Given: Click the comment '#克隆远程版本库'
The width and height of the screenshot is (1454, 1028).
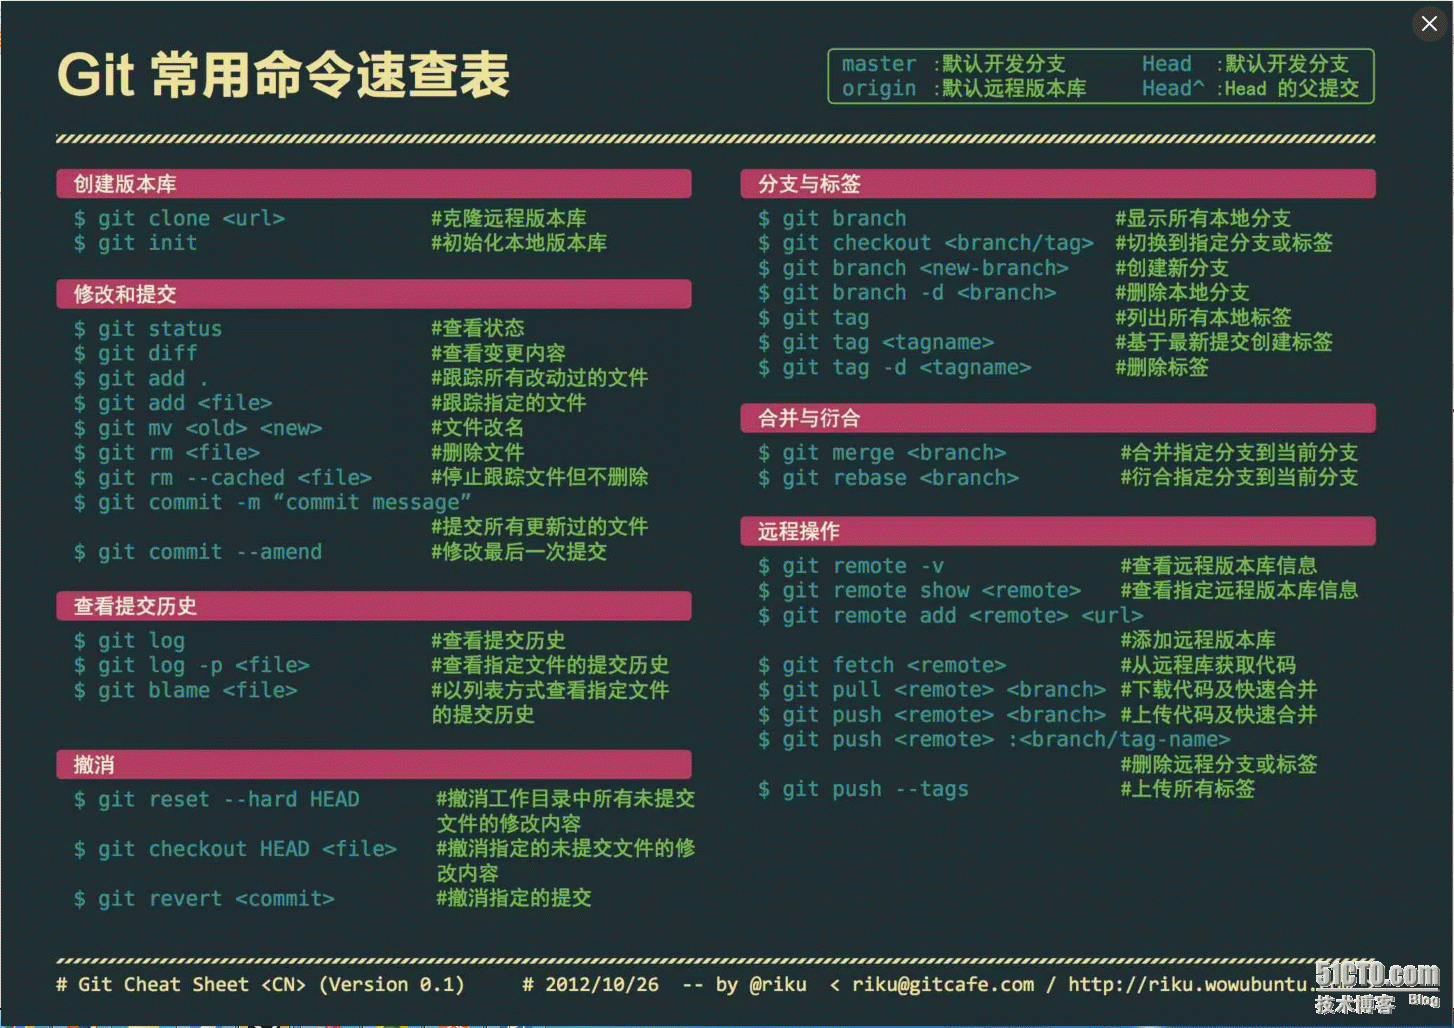Looking at the screenshot, I should point(509,218).
